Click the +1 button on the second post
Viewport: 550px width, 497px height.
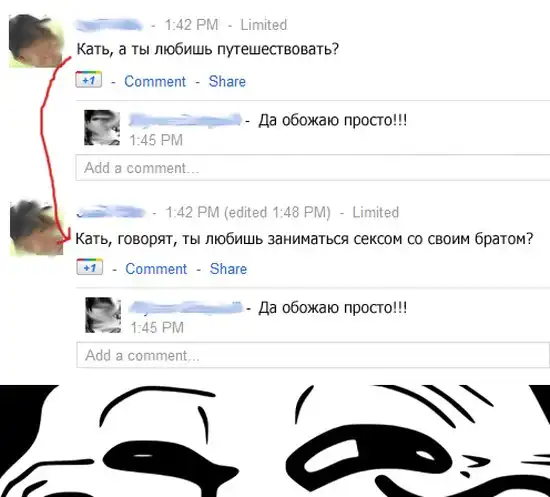[x=90, y=267]
